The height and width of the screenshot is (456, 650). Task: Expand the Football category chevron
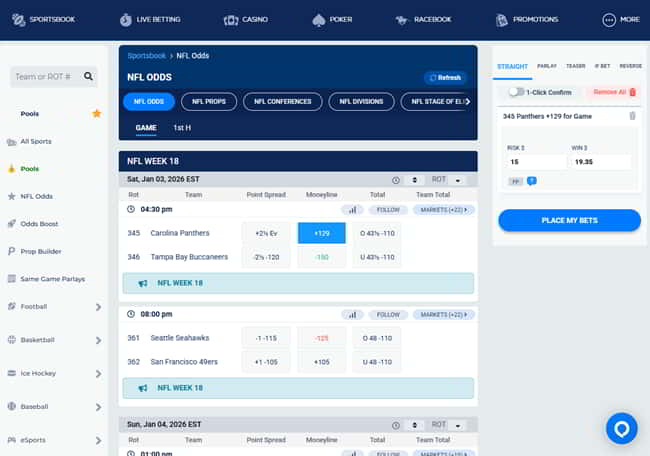coord(98,307)
